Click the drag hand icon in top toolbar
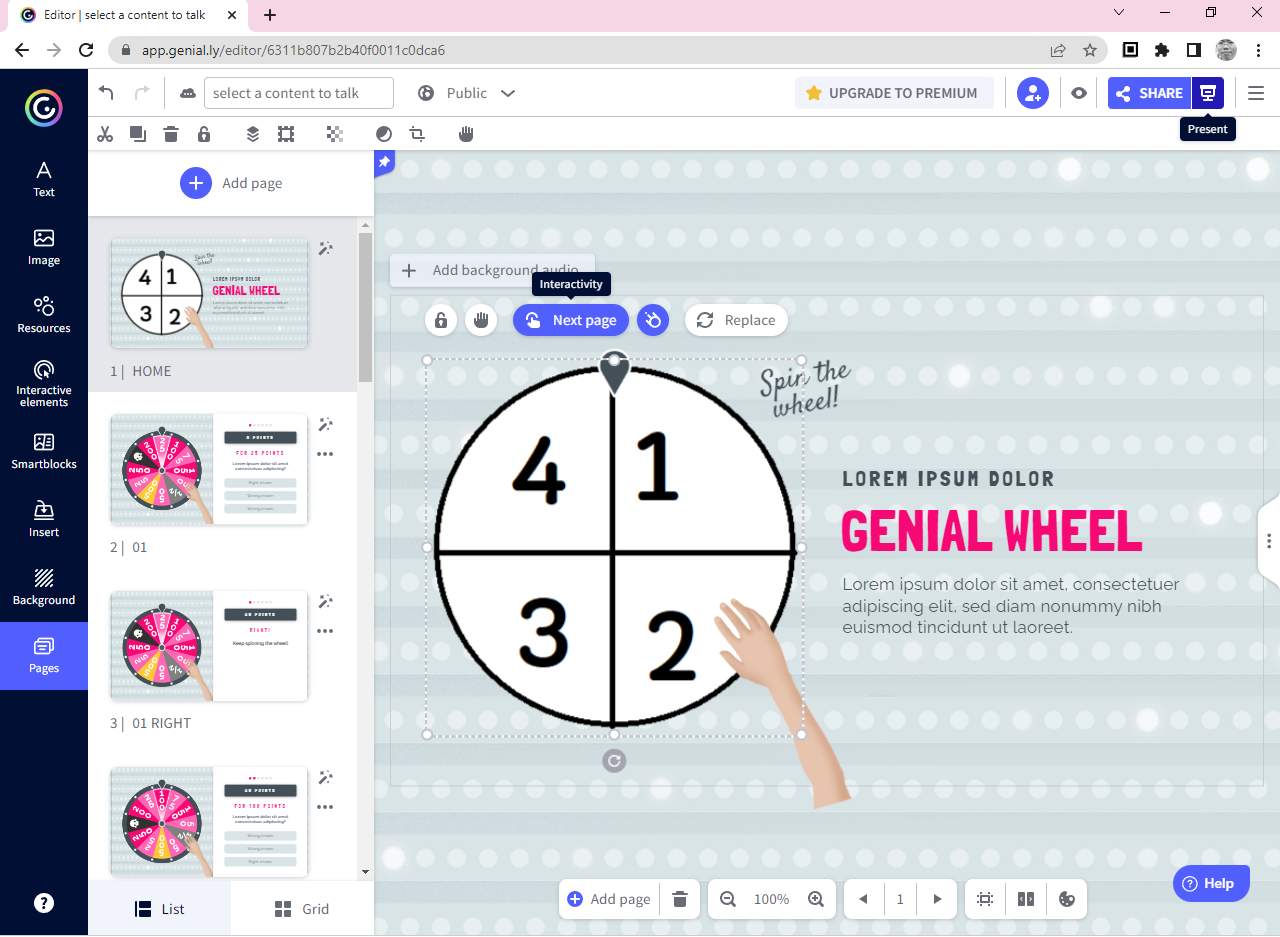 coord(466,134)
